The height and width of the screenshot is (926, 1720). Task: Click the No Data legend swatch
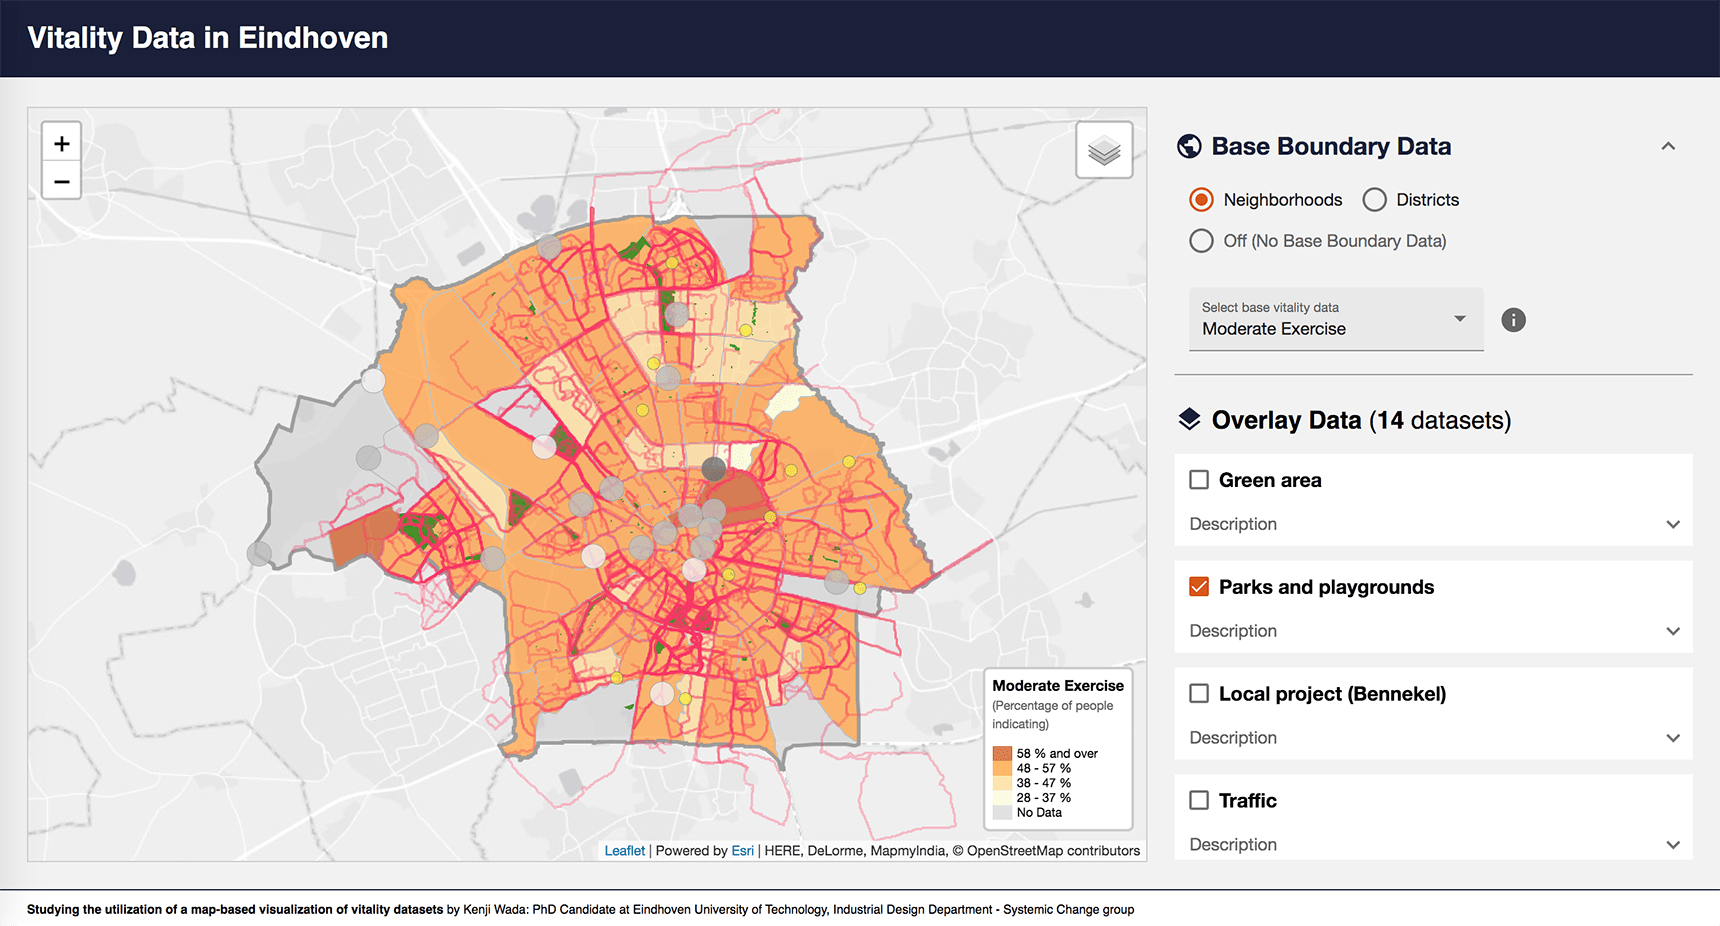point(1002,813)
